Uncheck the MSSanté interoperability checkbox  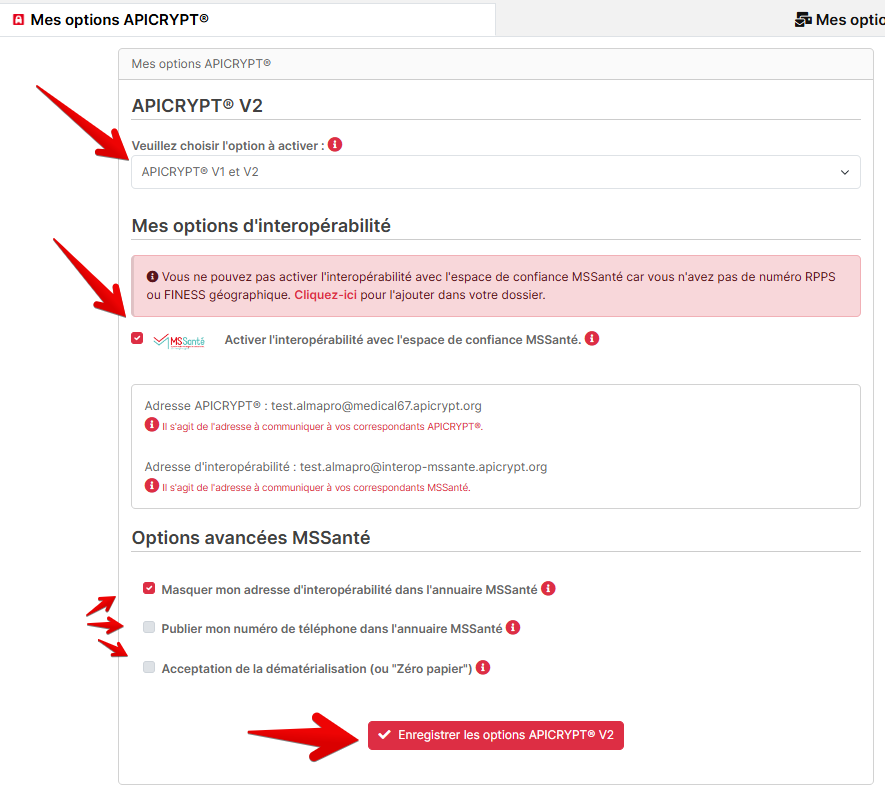(x=137, y=338)
